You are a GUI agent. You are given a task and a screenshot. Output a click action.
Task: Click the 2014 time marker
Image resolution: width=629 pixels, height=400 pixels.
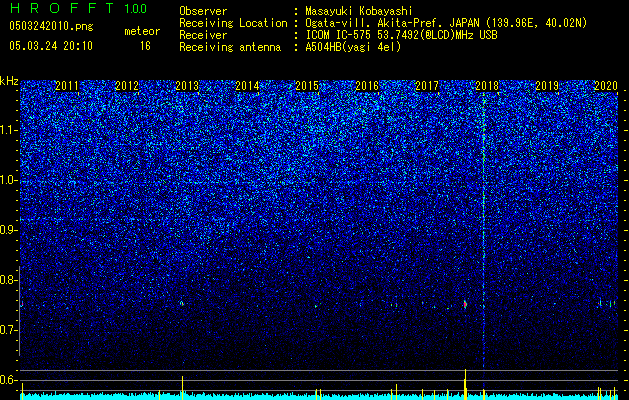pyautogui.click(x=247, y=85)
